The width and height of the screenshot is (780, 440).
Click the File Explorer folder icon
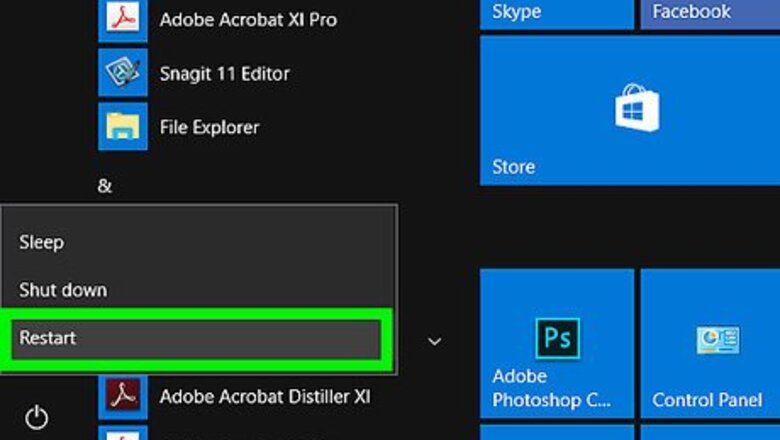[x=123, y=127]
